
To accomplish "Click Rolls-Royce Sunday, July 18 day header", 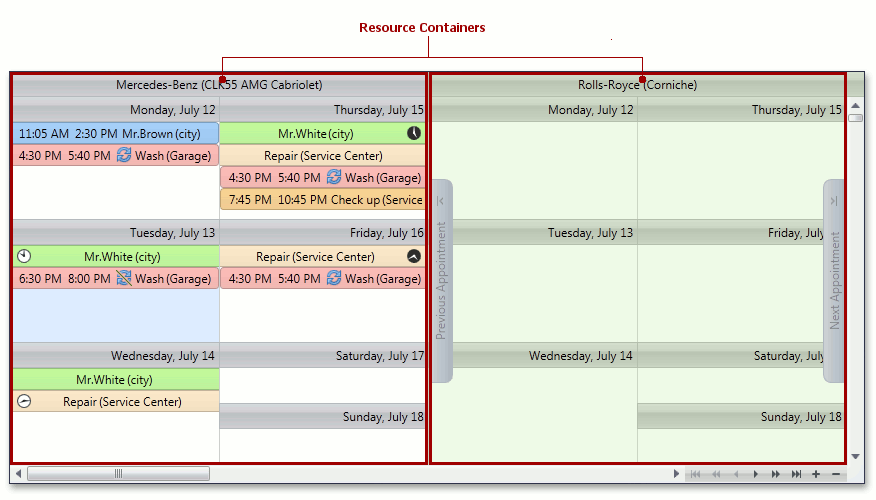I will (741, 417).
